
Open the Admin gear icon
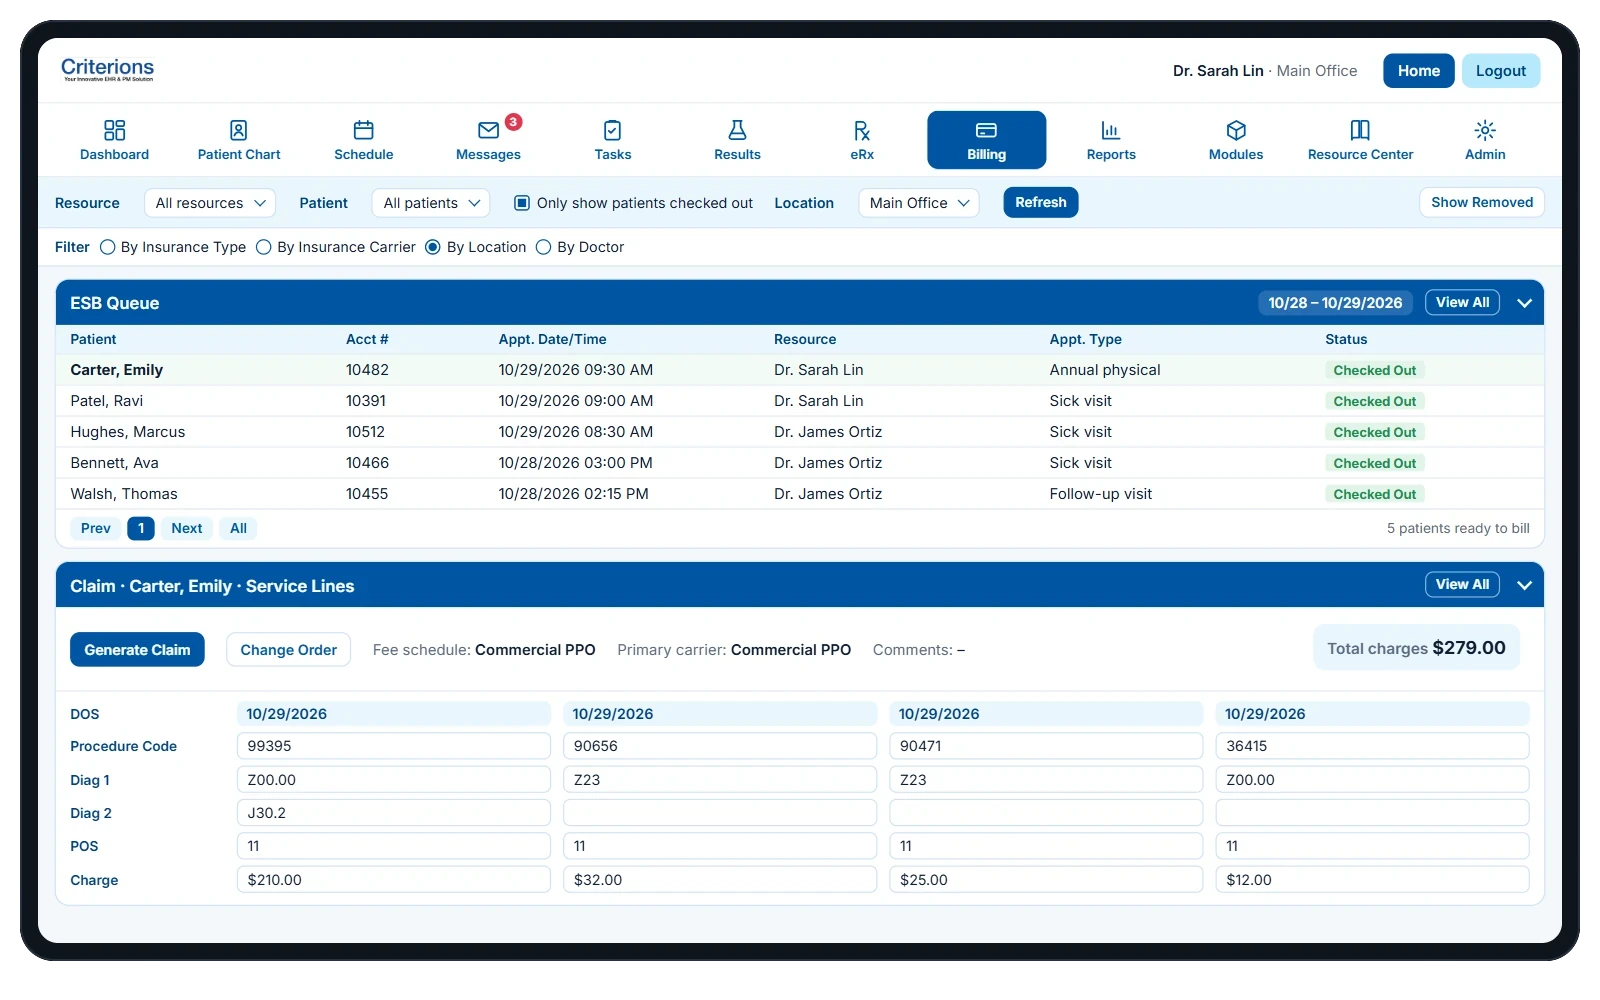click(x=1485, y=130)
